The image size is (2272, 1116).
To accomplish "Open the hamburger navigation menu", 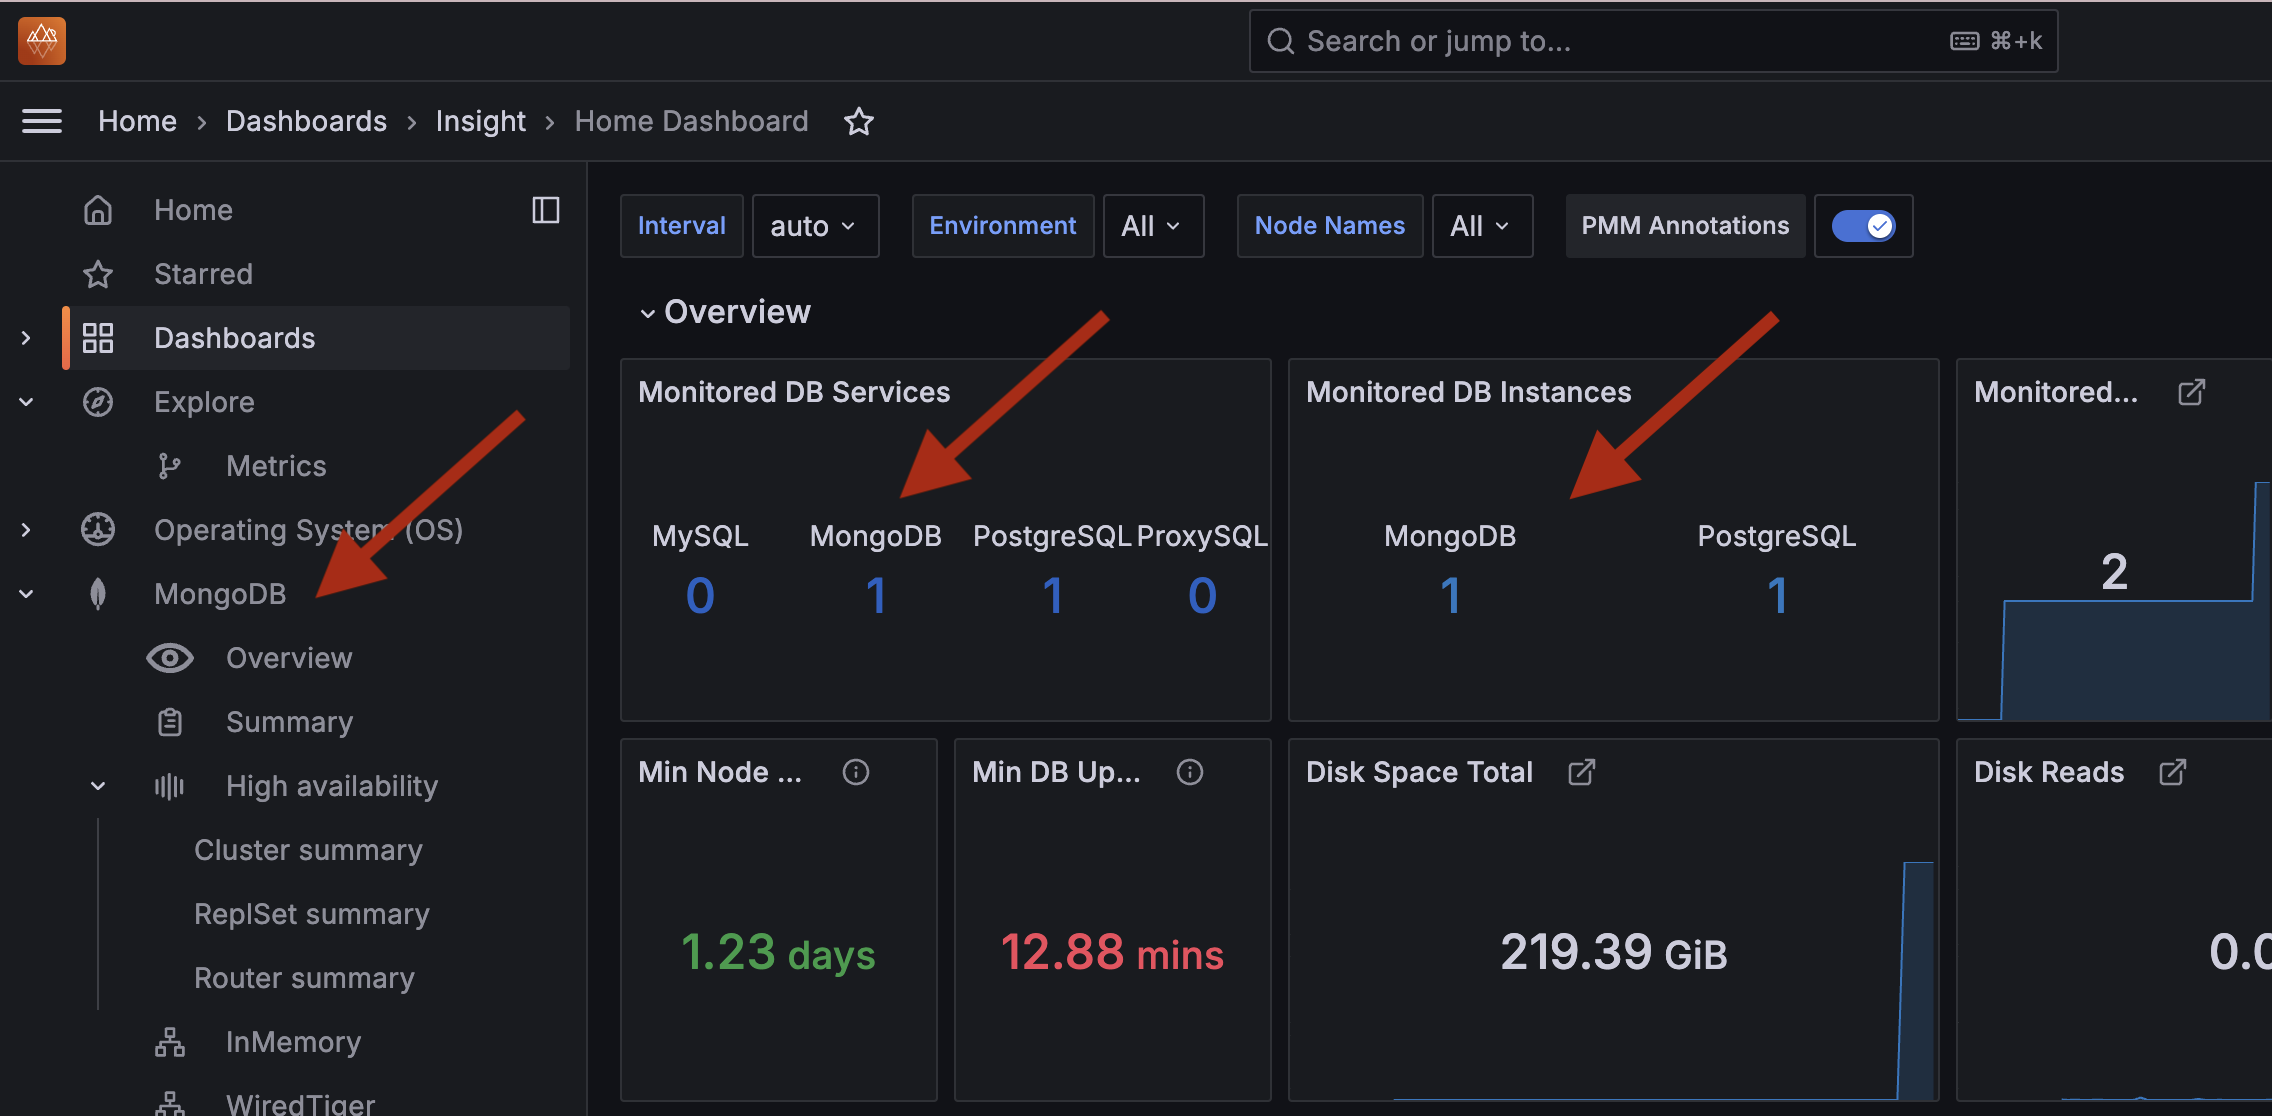I will coord(42,121).
